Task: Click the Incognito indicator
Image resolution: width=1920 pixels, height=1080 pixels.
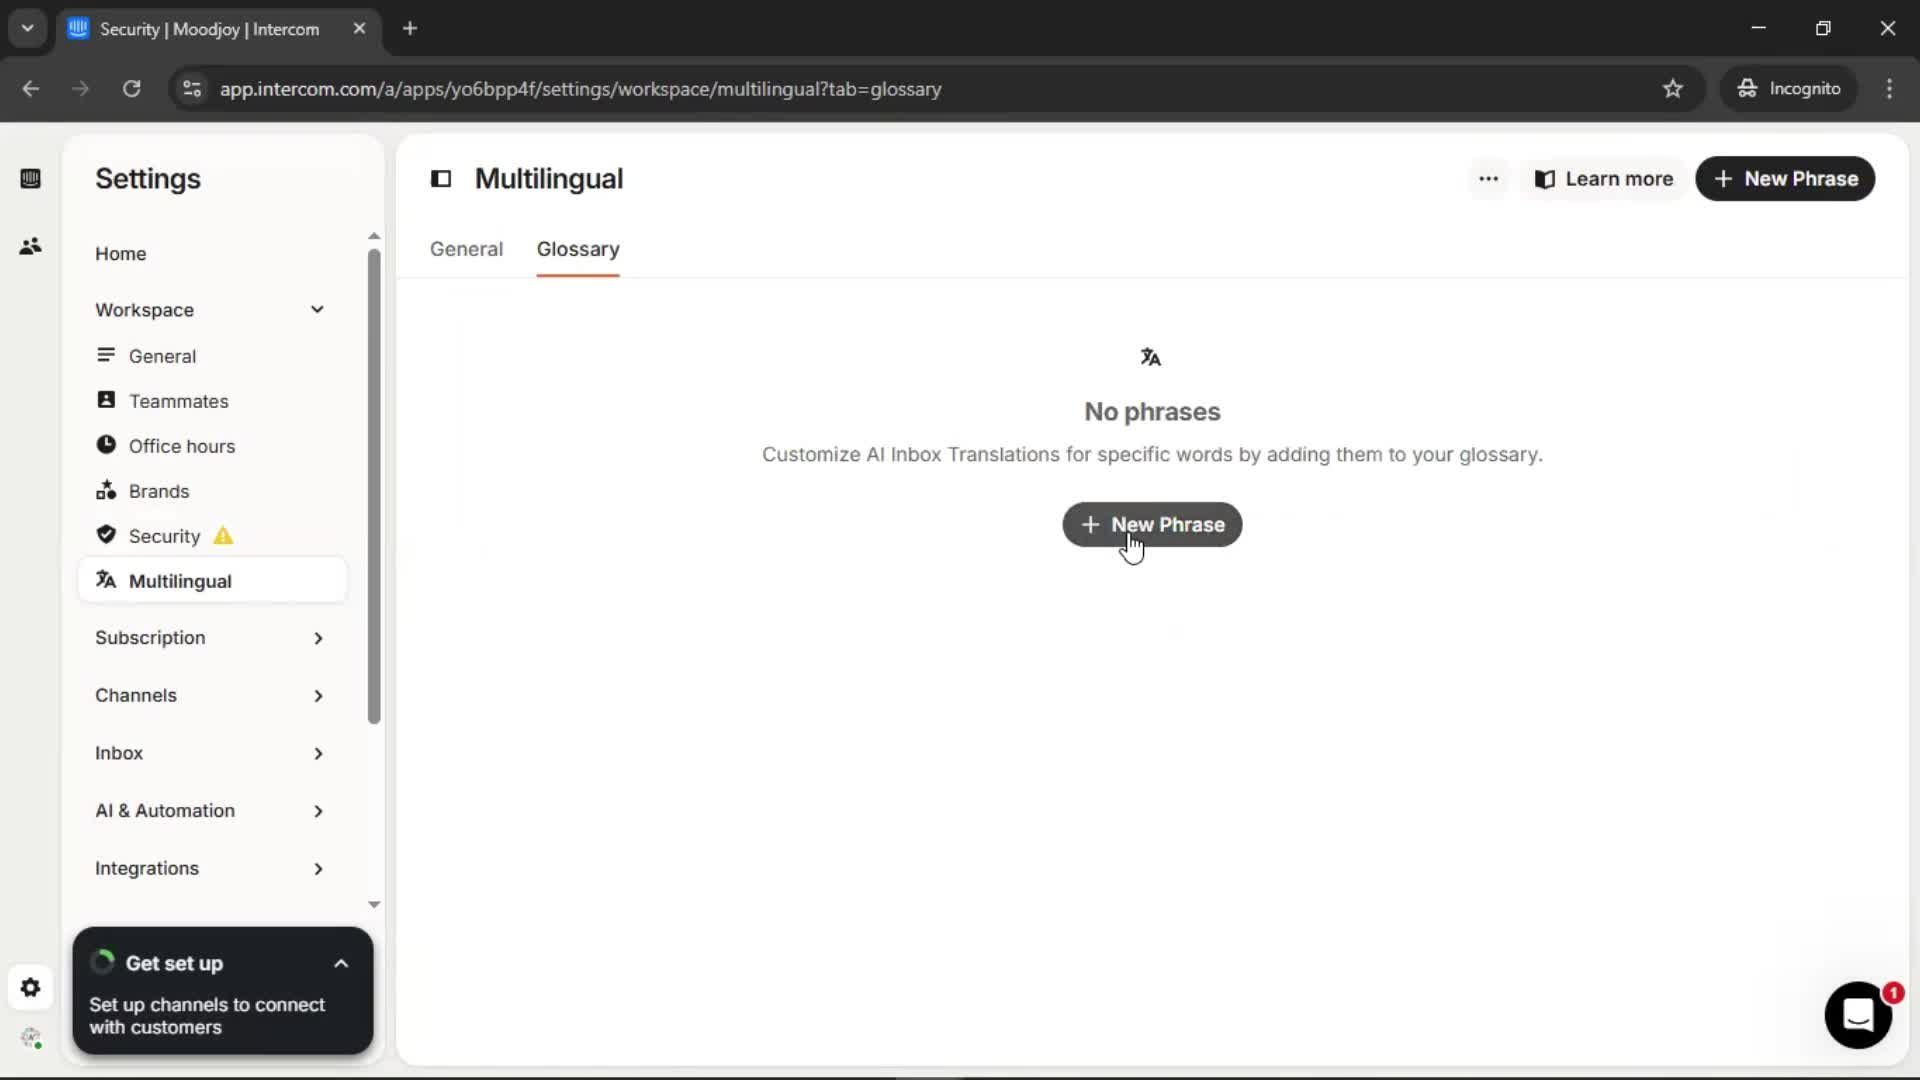Action: pyautogui.click(x=1788, y=89)
